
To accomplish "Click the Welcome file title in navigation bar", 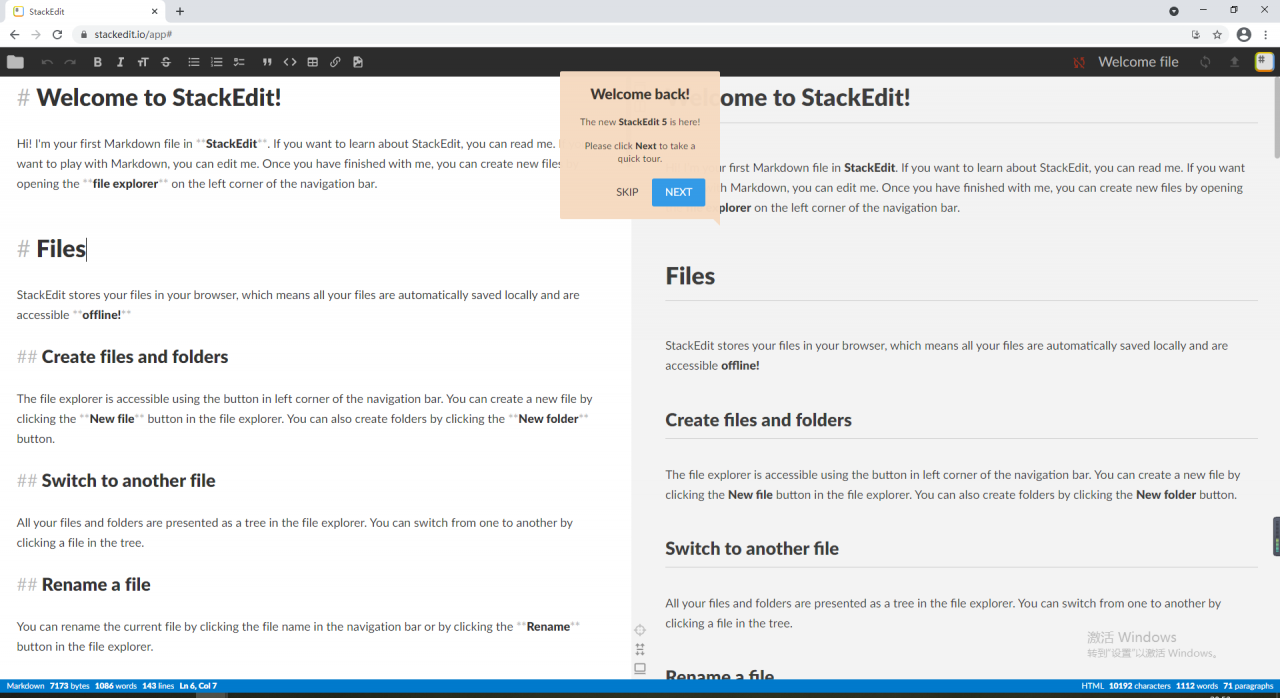I will [x=1138, y=62].
